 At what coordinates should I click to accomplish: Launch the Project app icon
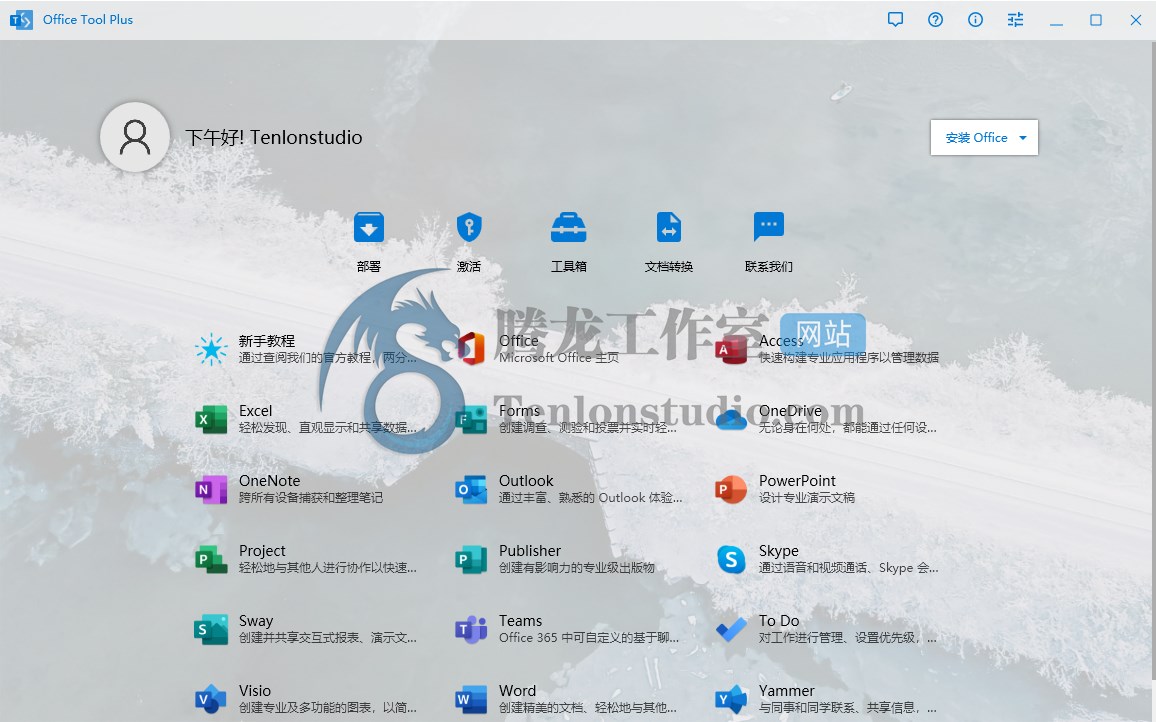pos(212,559)
